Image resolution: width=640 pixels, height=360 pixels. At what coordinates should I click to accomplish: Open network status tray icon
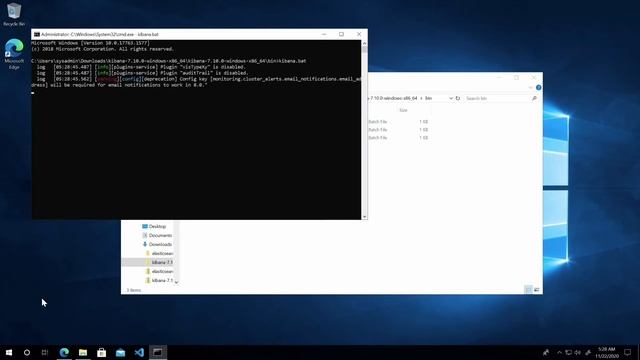tap(568, 352)
